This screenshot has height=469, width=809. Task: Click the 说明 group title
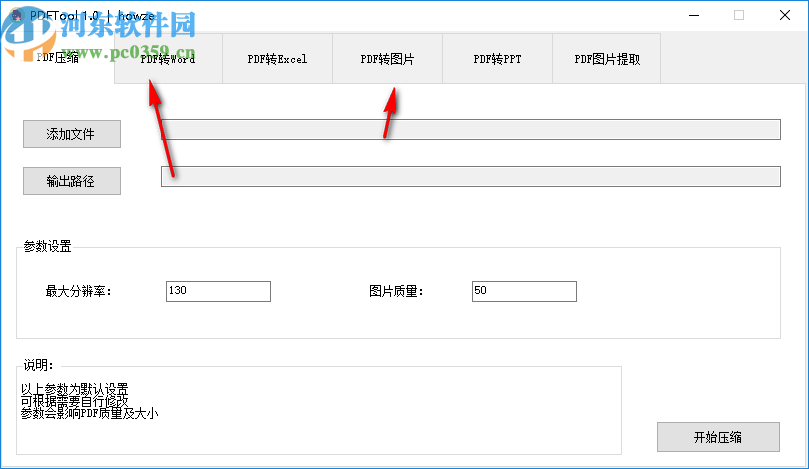coord(39,365)
